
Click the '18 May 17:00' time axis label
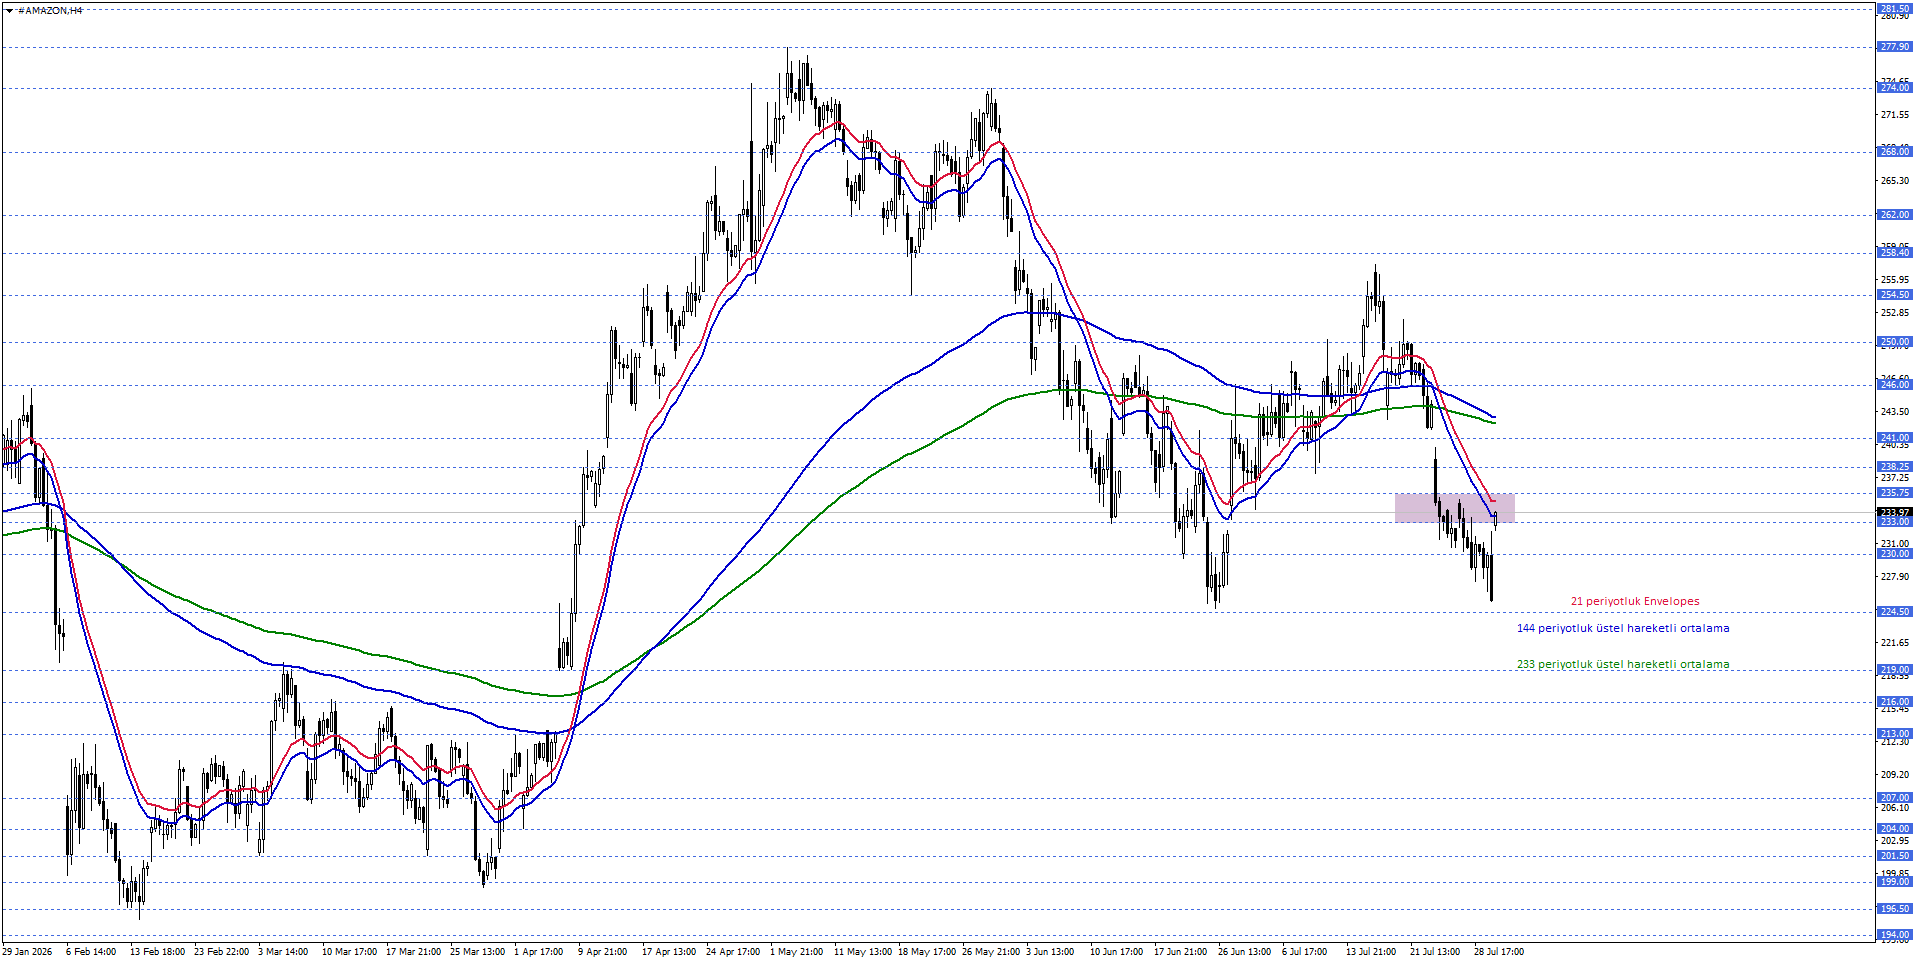[x=927, y=952]
